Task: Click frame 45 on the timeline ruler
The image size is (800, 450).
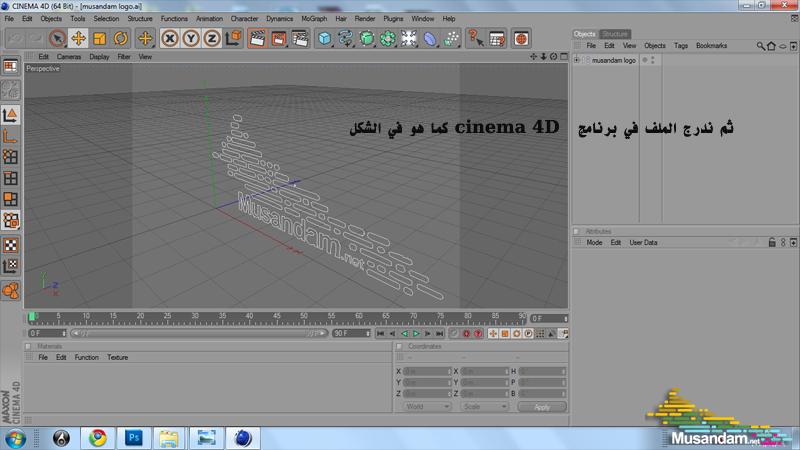Action: [x=277, y=317]
